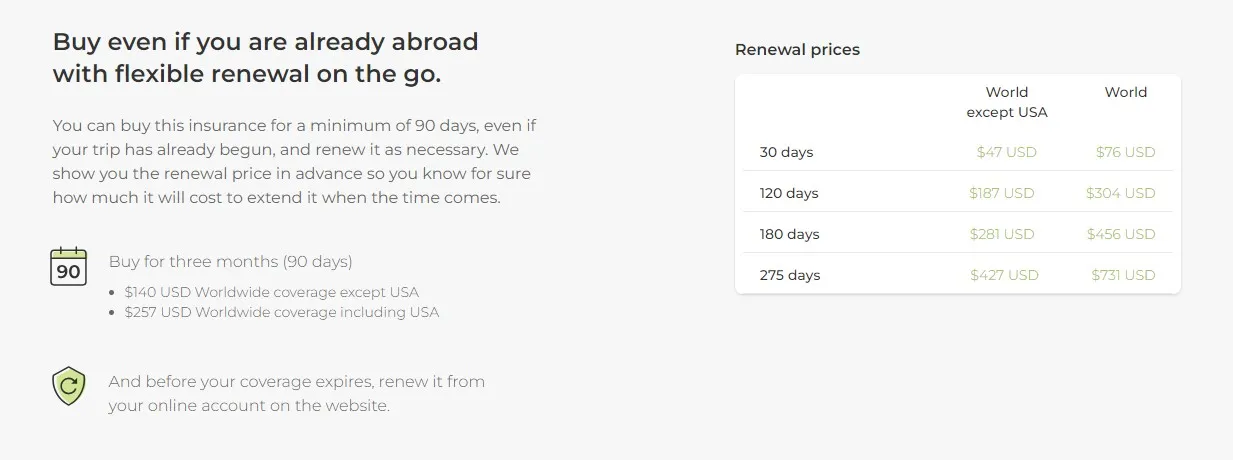Click the '275 days' row label

coord(789,275)
